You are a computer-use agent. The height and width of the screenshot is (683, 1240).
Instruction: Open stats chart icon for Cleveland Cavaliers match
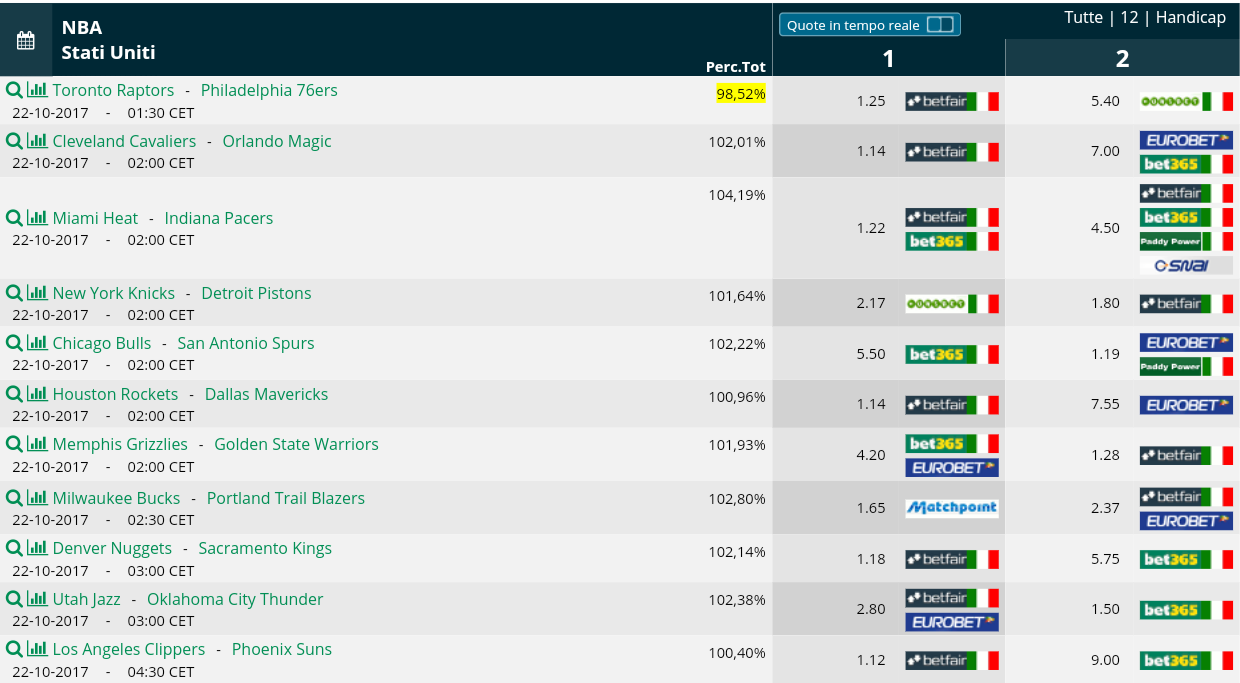(x=37, y=140)
